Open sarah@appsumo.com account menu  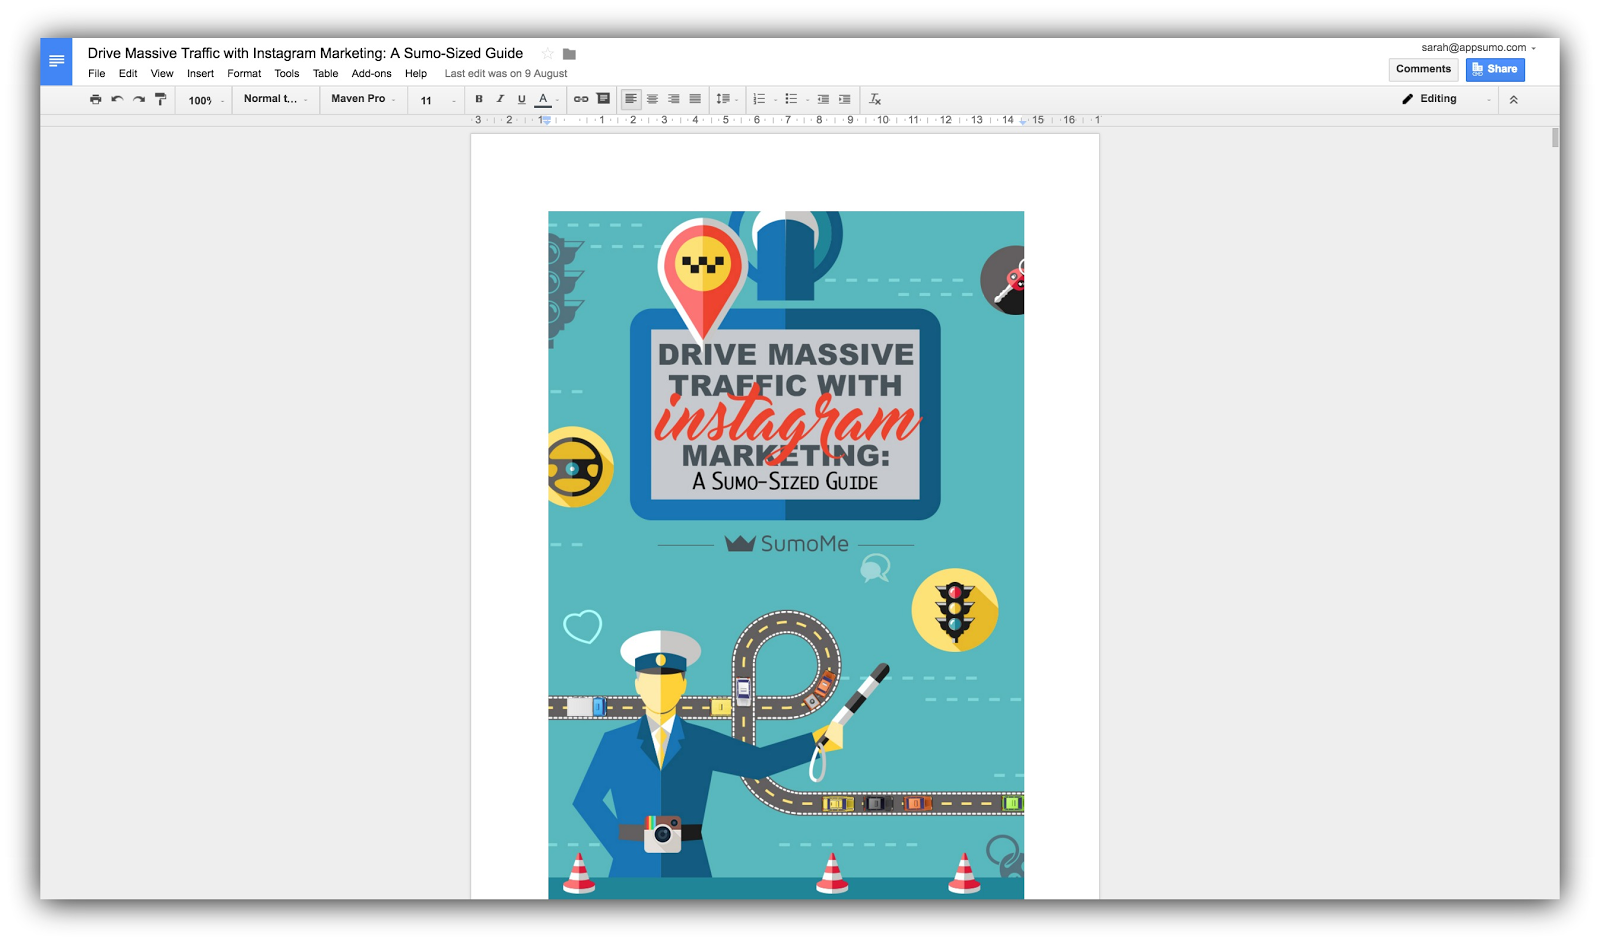point(1478,47)
